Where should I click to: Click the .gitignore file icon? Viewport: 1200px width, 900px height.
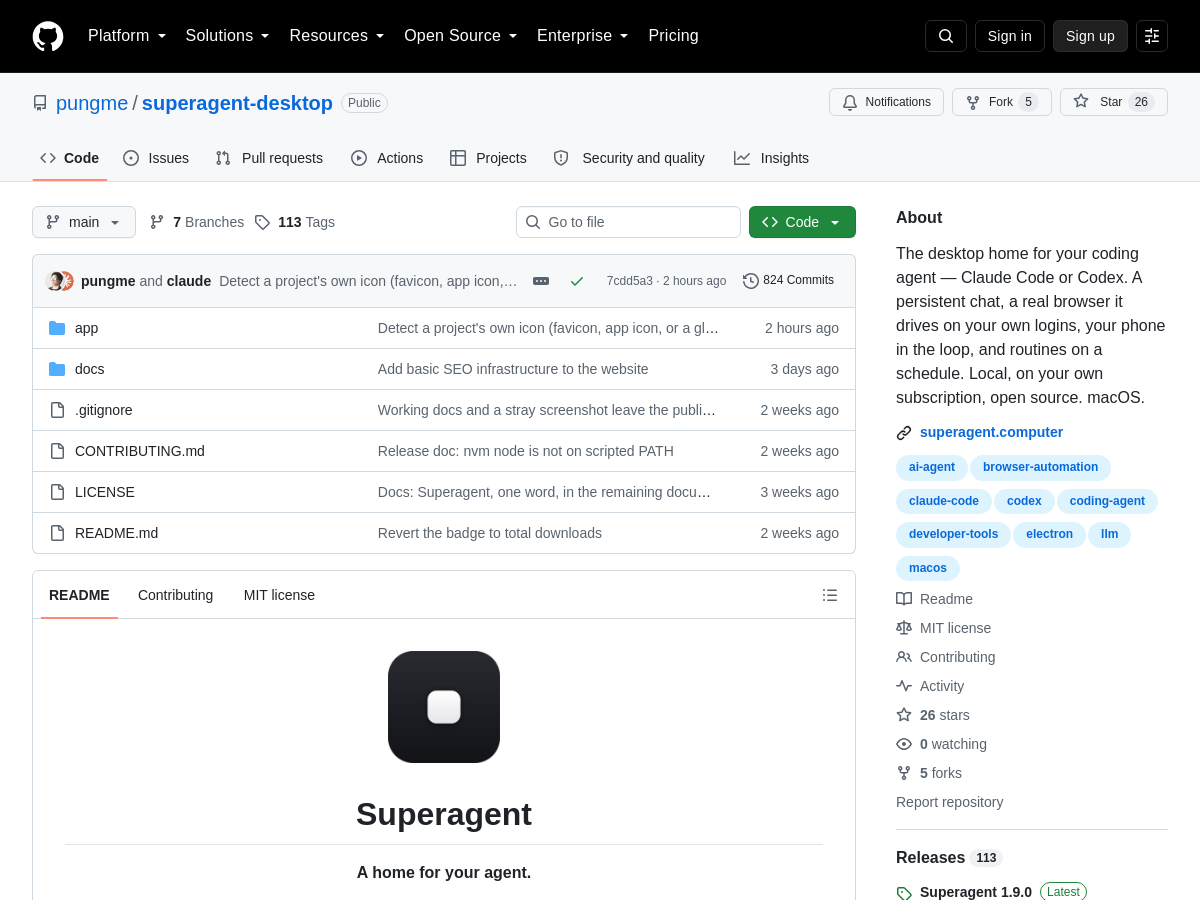click(57, 410)
